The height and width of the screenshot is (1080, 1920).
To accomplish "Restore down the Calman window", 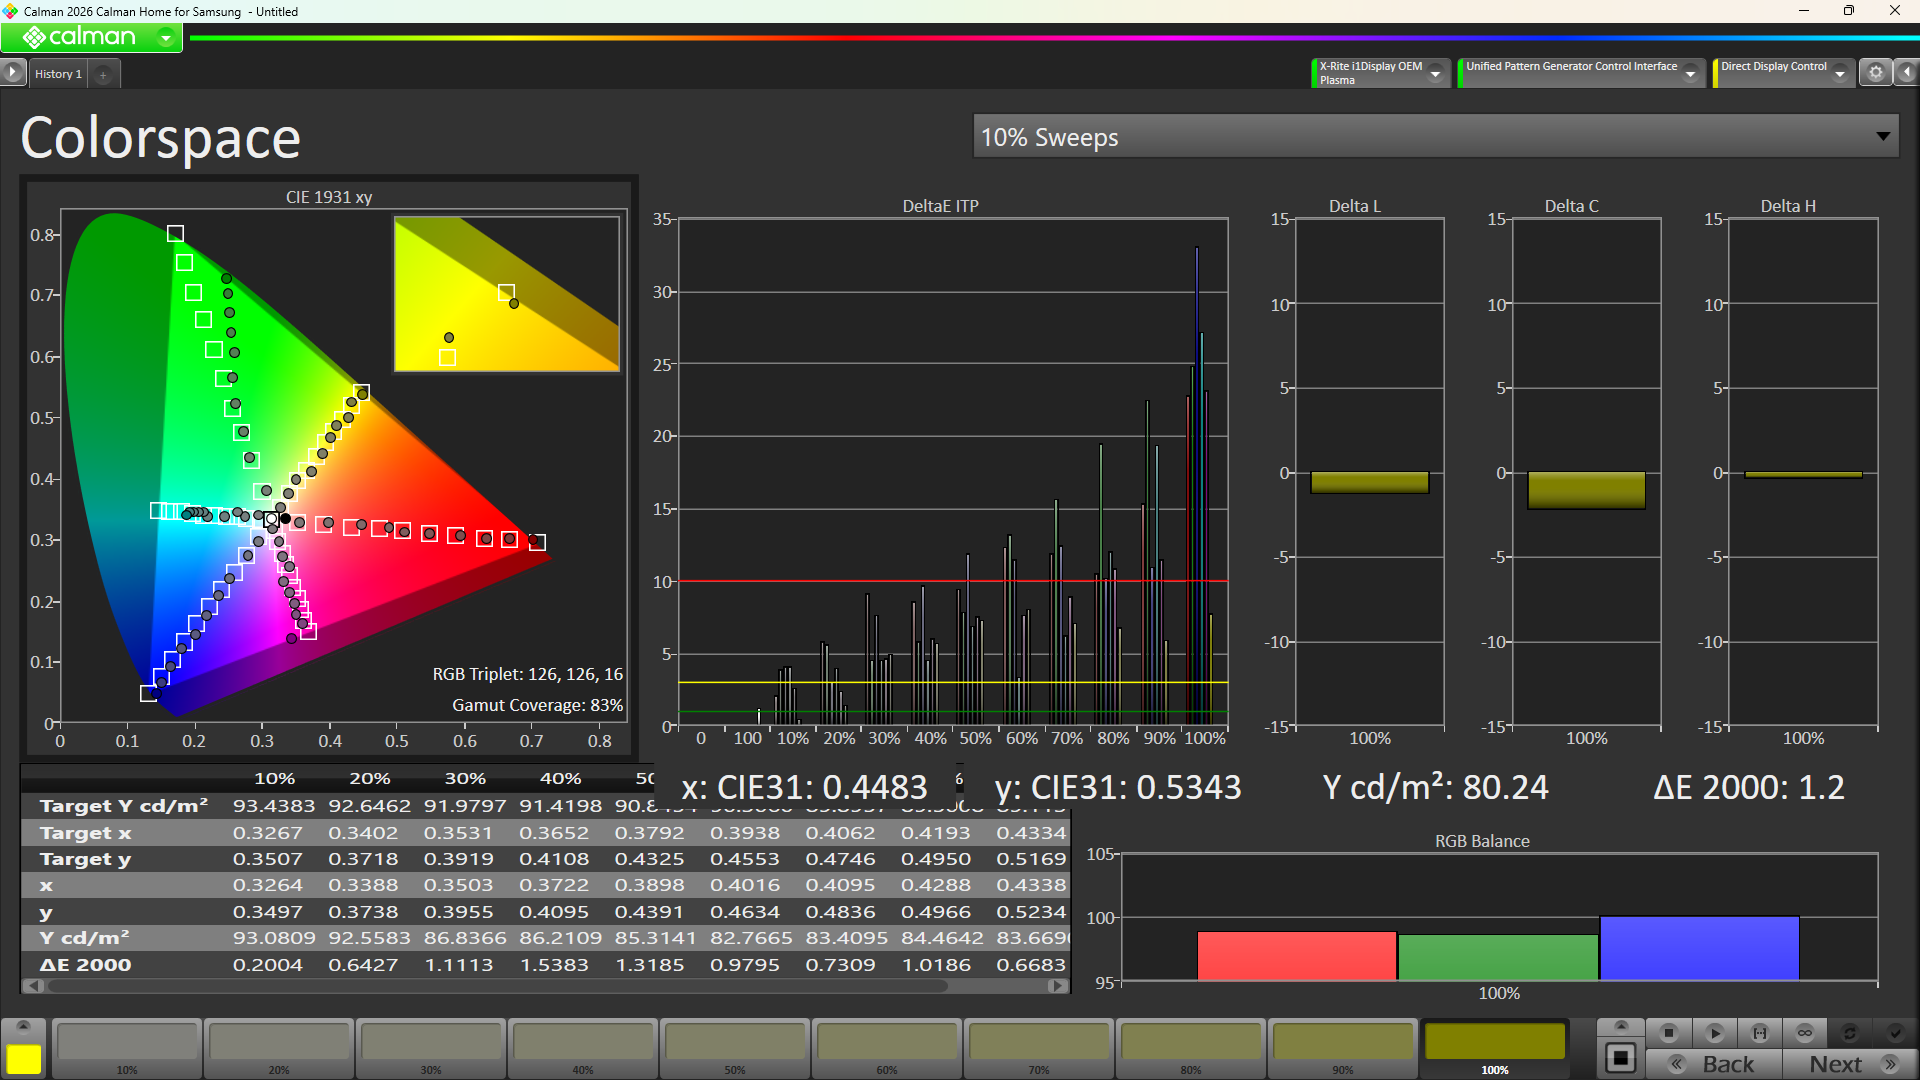I will 1849,11.
